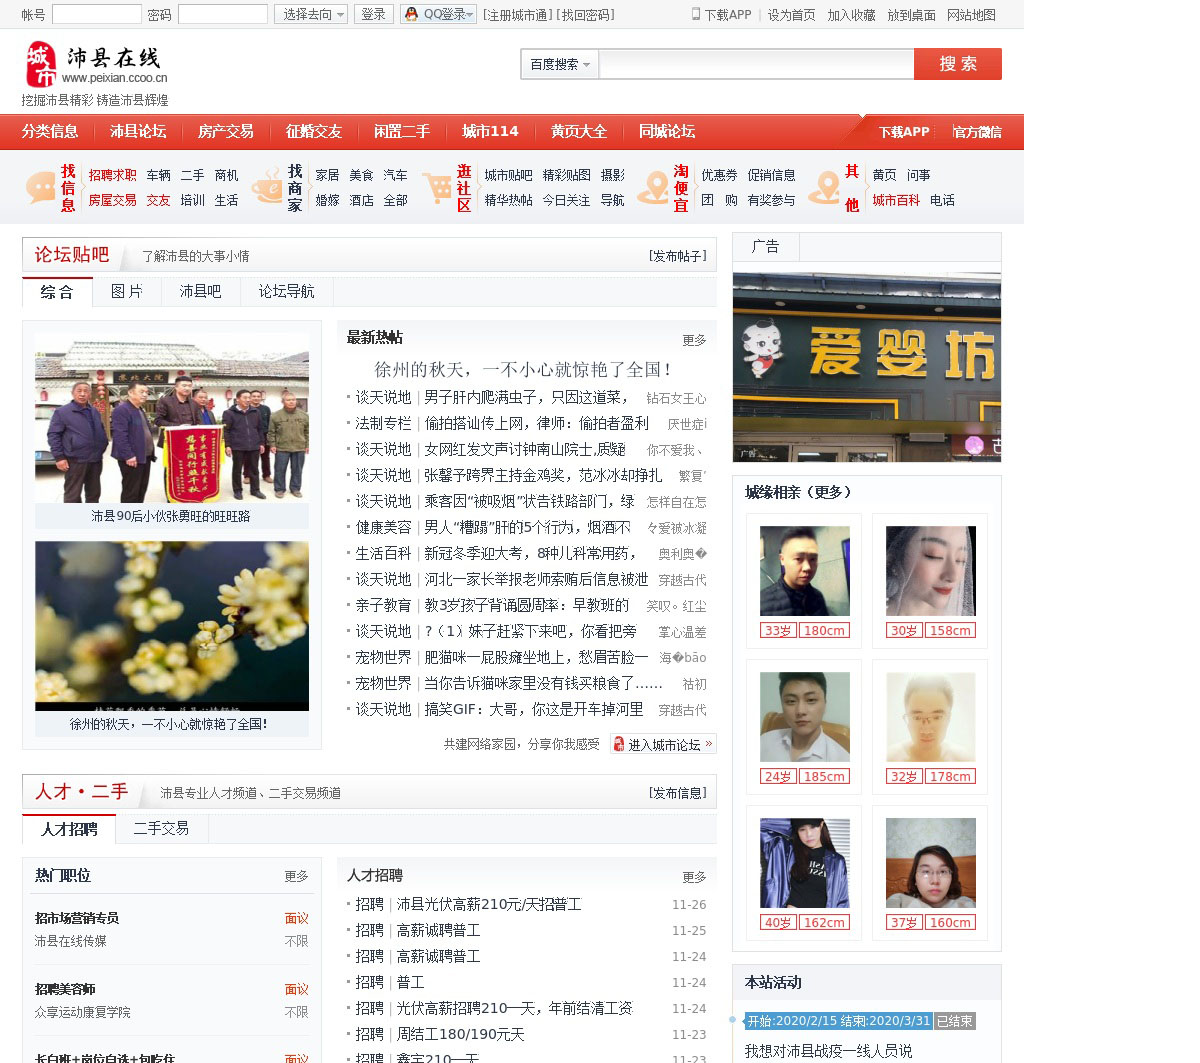
Task: Open 下载APP phone icon link at top
Action: pos(721,15)
